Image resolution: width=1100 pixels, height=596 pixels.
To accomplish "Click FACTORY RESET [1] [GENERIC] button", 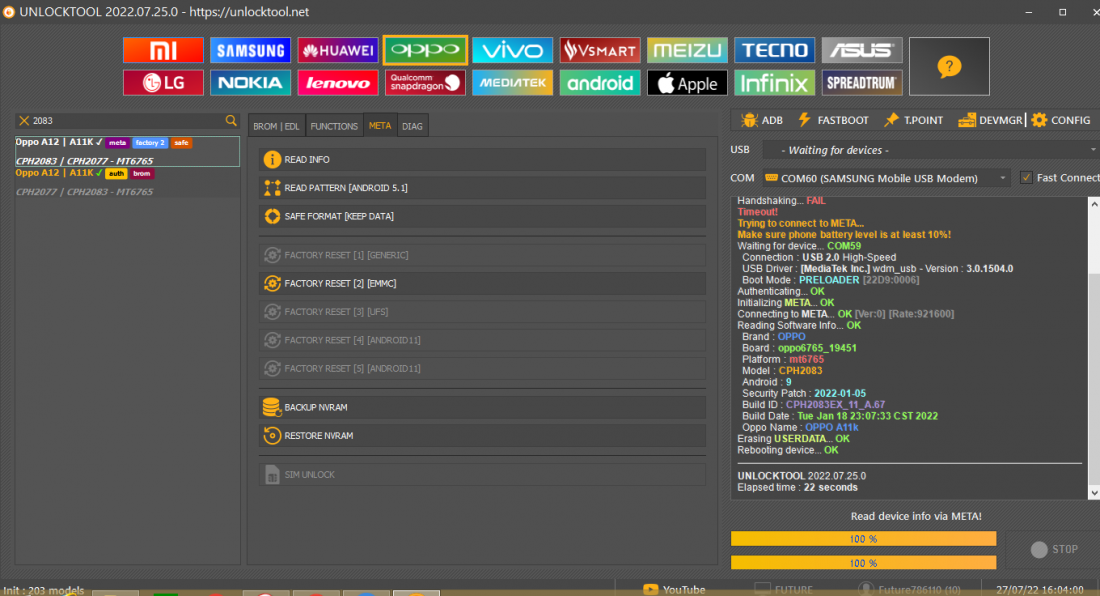I will click(483, 255).
